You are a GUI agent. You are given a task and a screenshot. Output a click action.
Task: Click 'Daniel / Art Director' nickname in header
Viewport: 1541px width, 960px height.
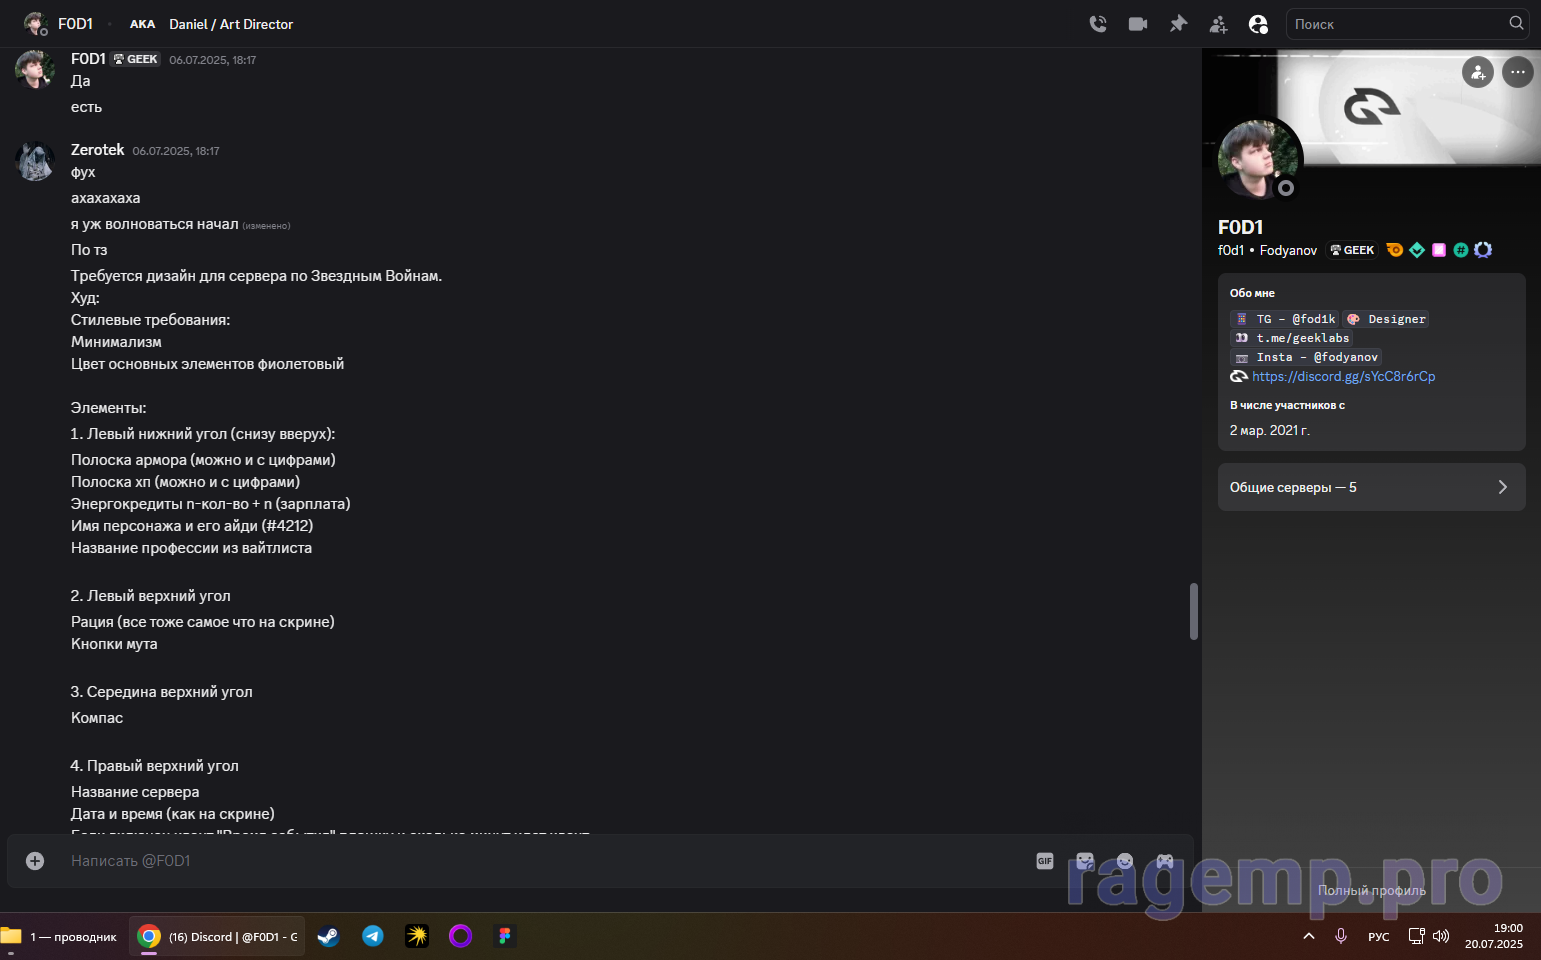(231, 24)
